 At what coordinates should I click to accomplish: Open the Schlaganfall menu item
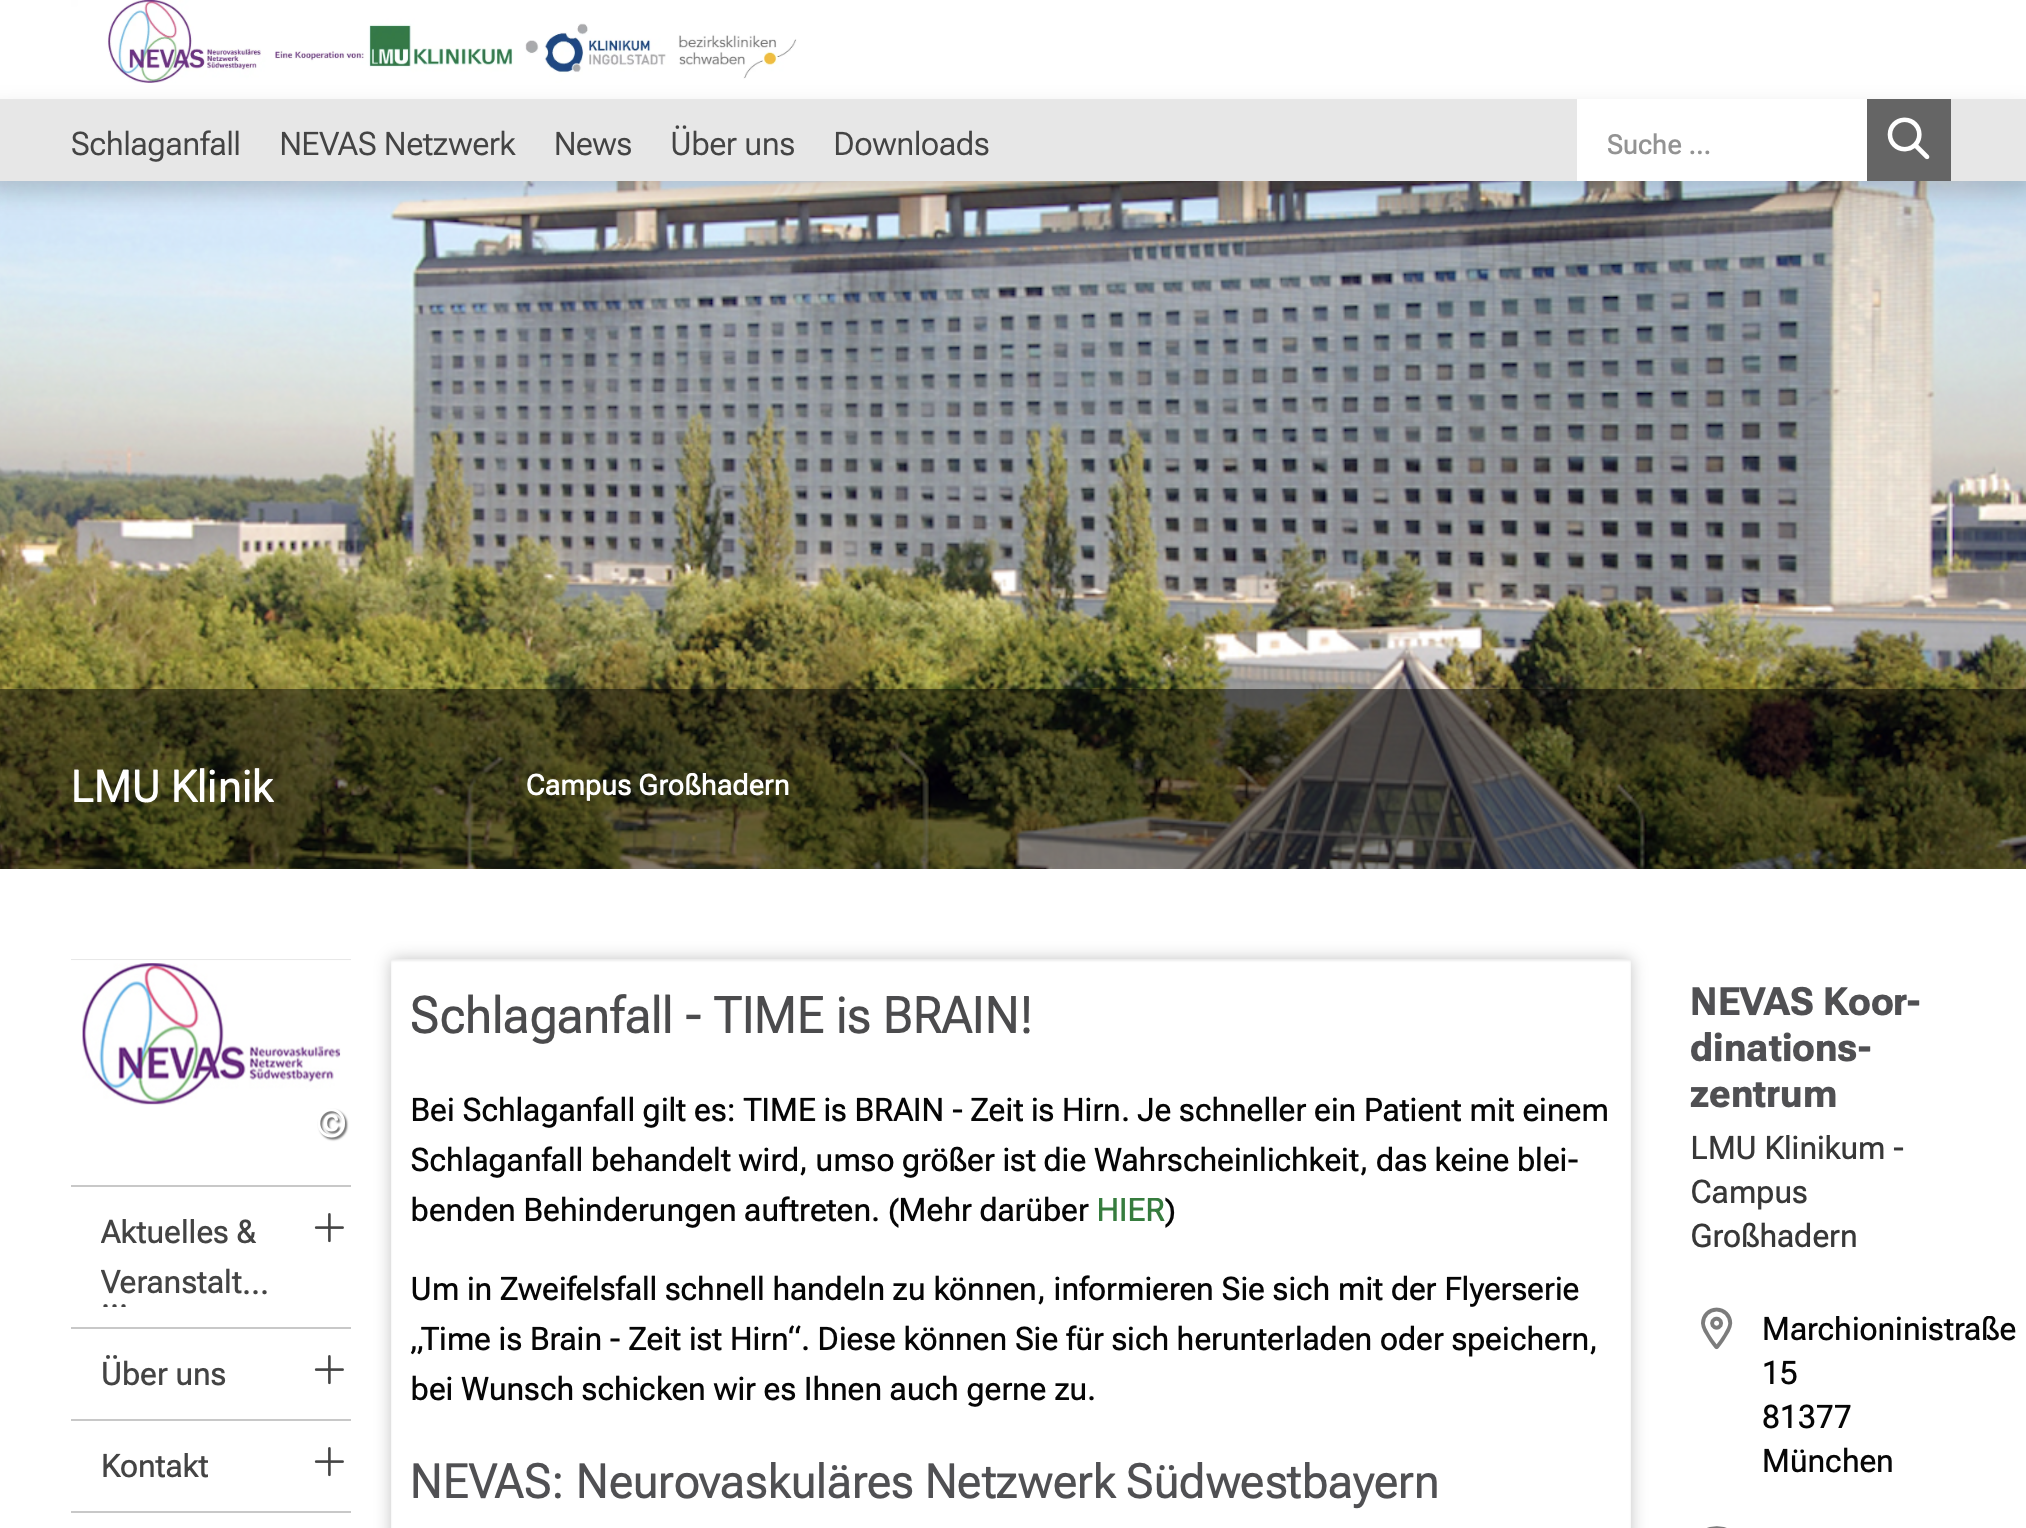155,144
